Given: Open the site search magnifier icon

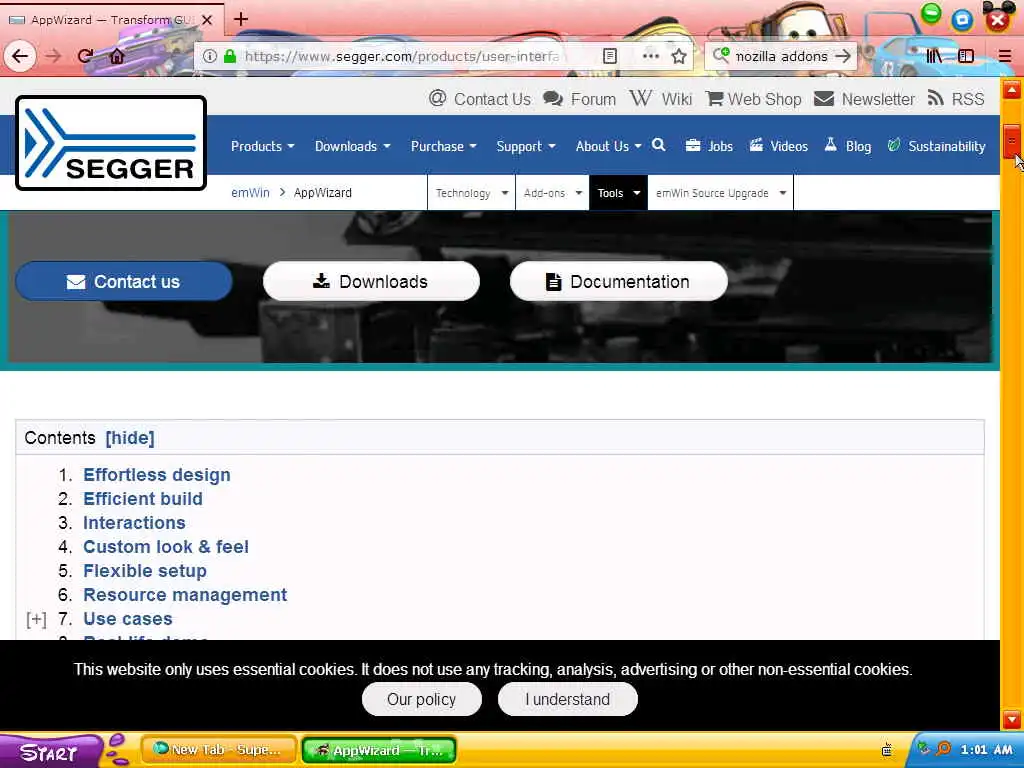Looking at the screenshot, I should pos(659,145).
